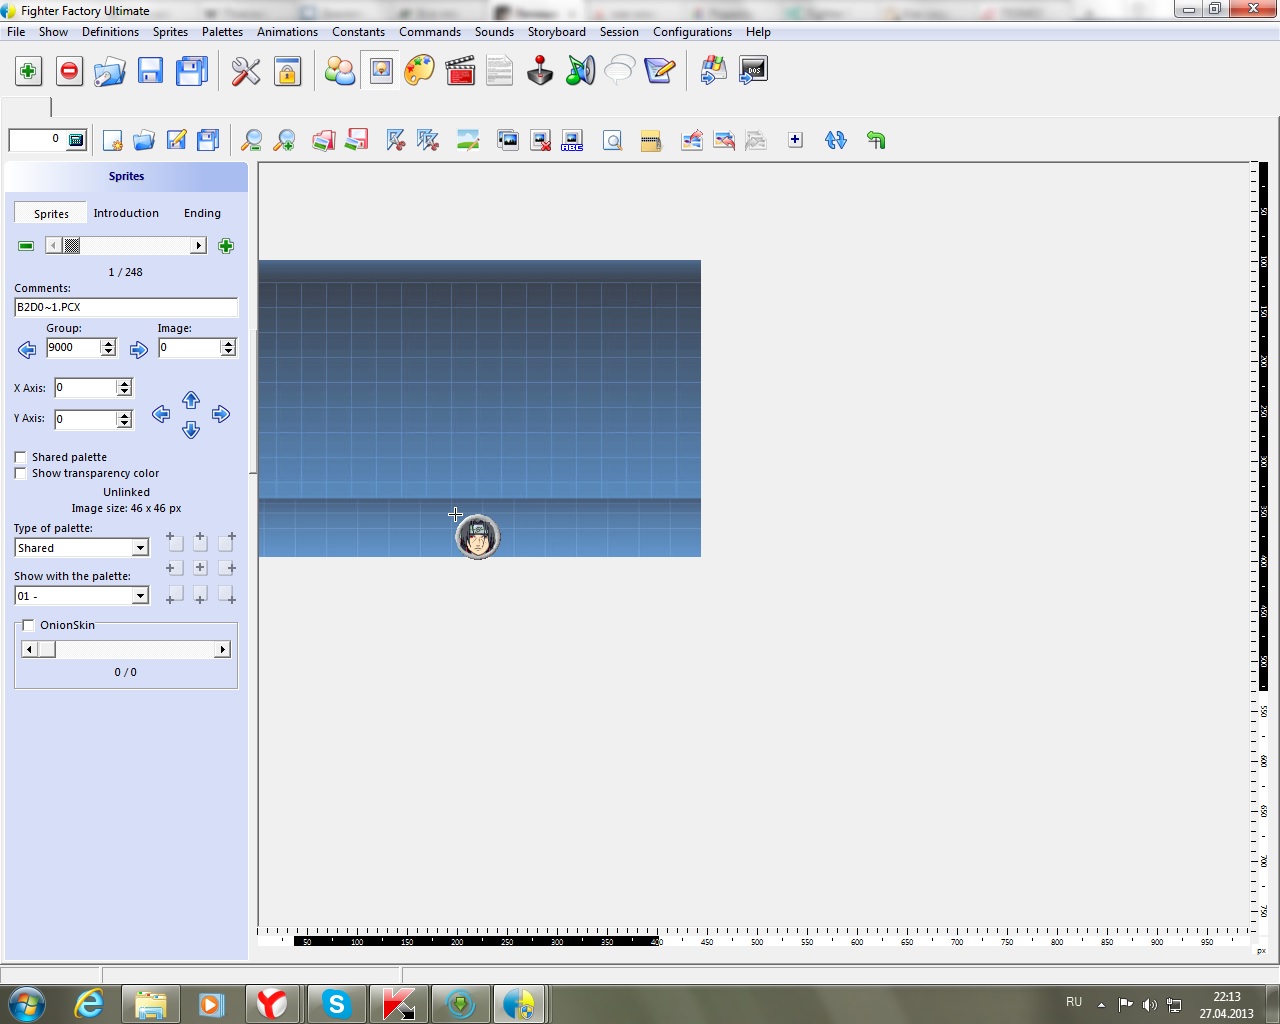Click the green undo arrow icon
The height and width of the screenshot is (1024, 1280).
point(876,141)
